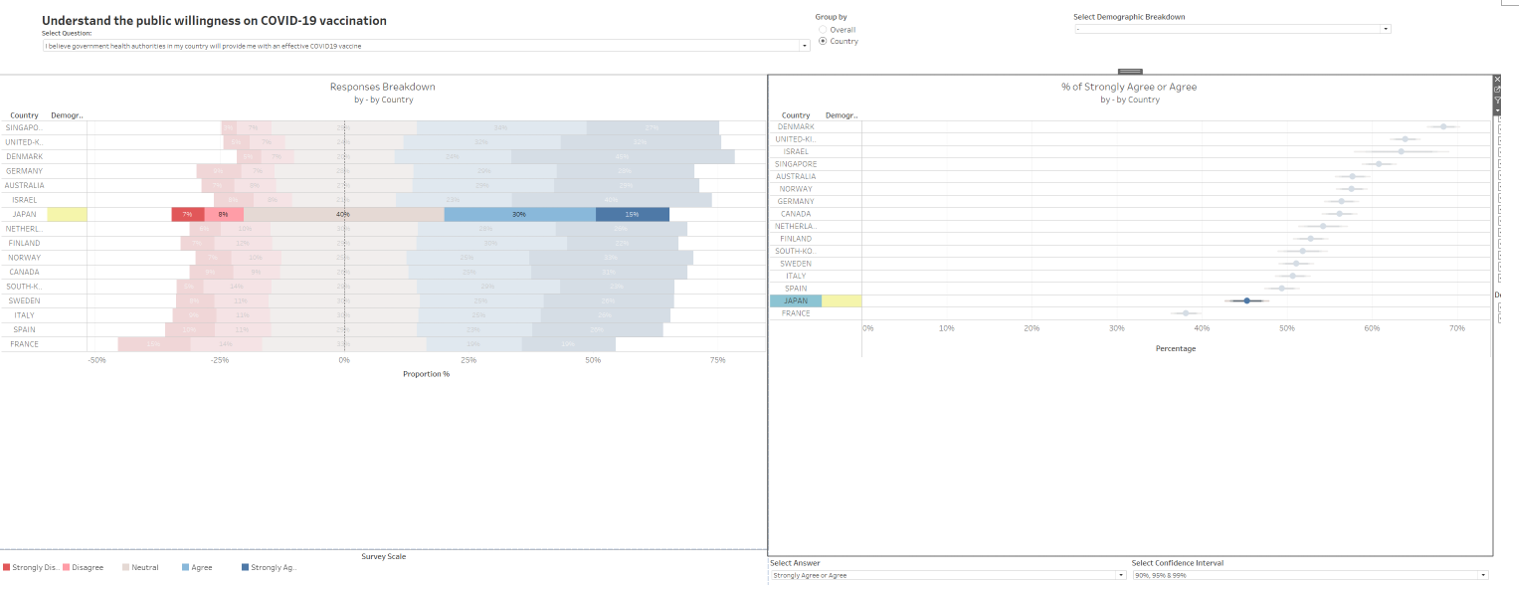Click the Strongly Disagree legend swatch

(x=7, y=567)
